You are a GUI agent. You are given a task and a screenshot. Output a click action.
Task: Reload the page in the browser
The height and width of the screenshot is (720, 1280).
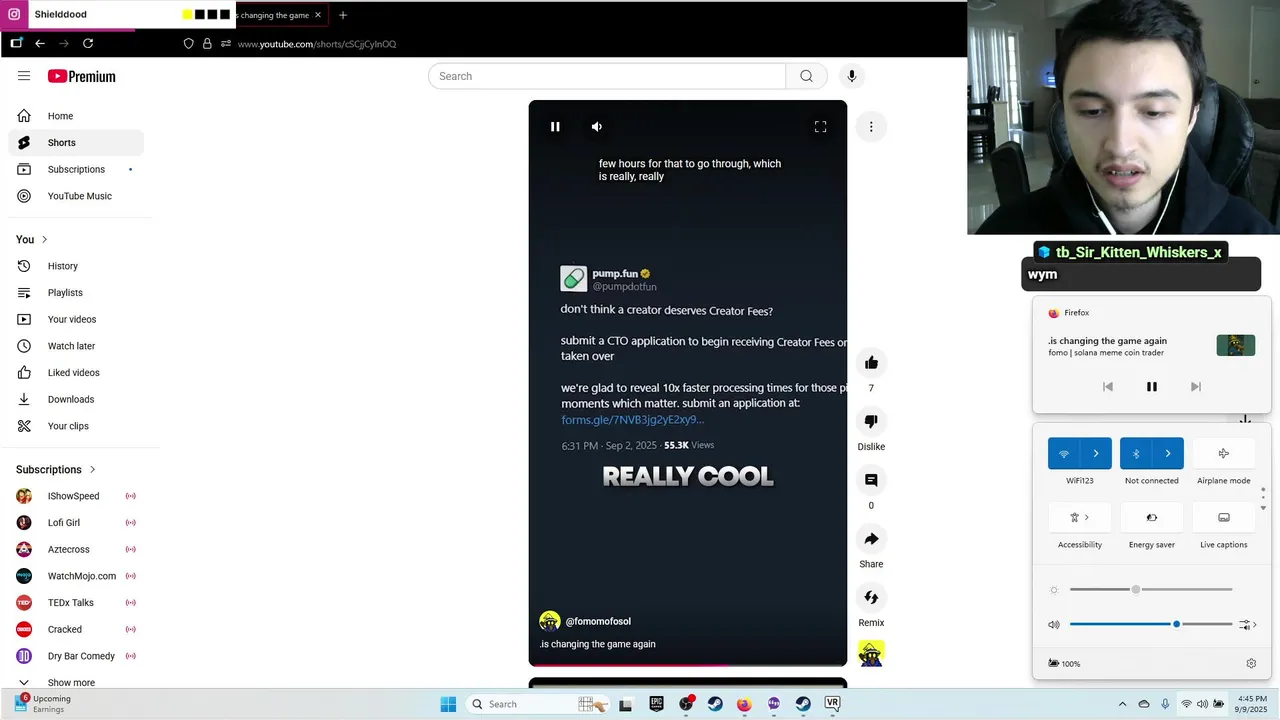pos(88,44)
